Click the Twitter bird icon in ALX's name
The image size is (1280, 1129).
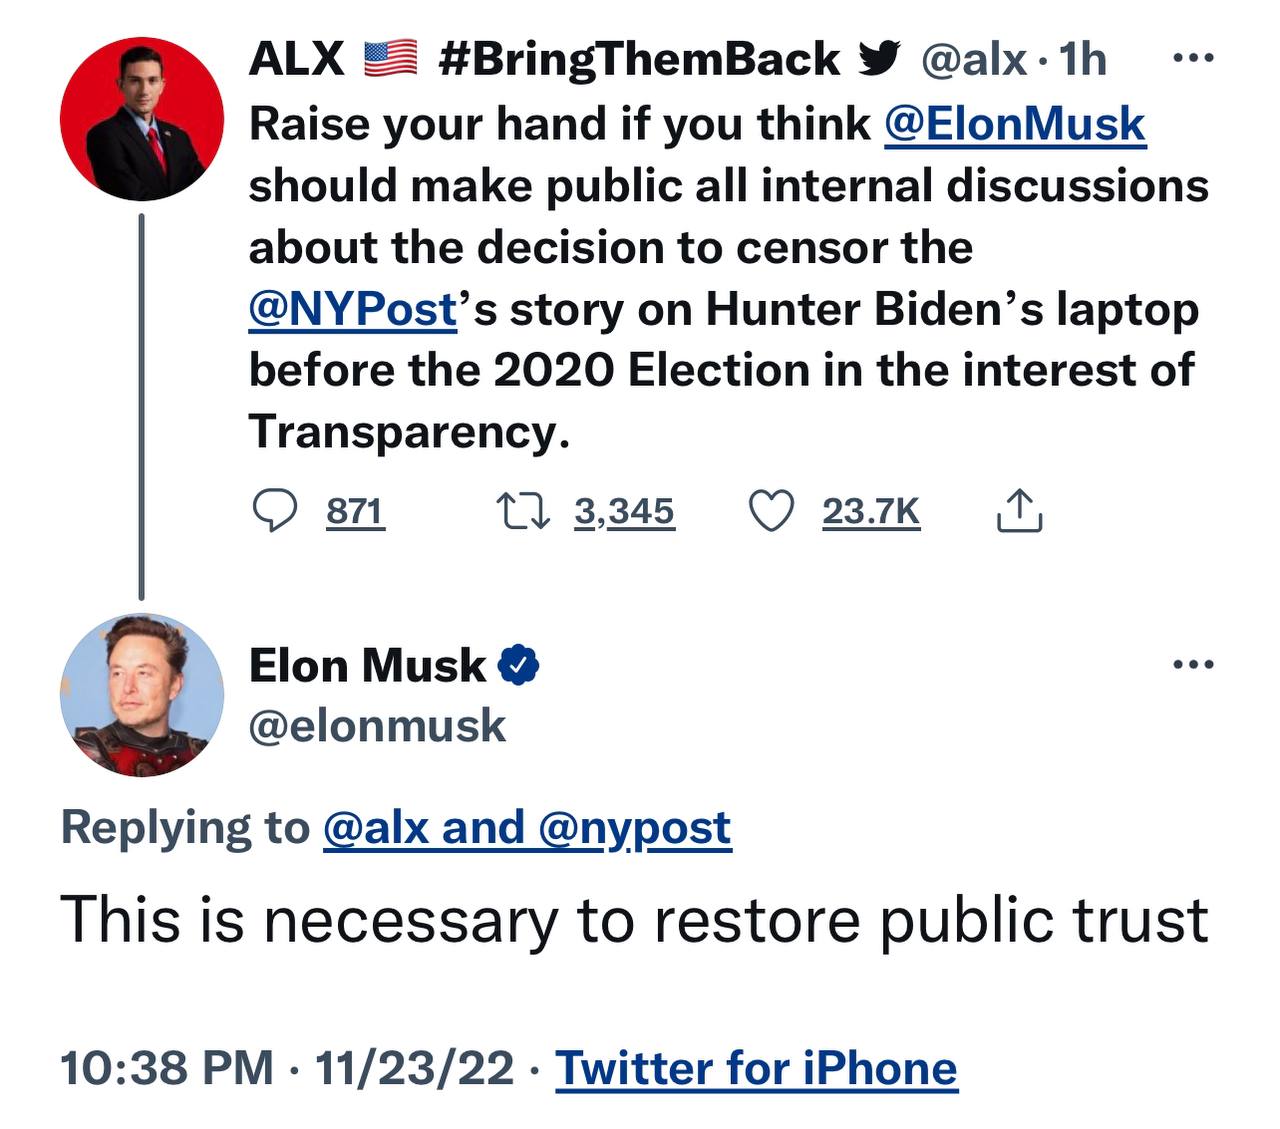(x=879, y=60)
